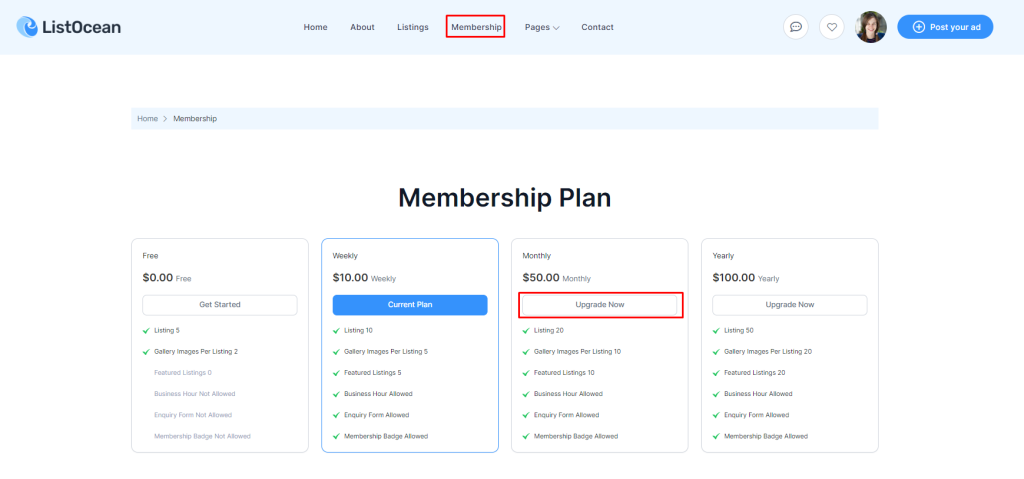Click the plus icon in Post your ad
Screen dimensions: 1024x479
[x=918, y=27]
